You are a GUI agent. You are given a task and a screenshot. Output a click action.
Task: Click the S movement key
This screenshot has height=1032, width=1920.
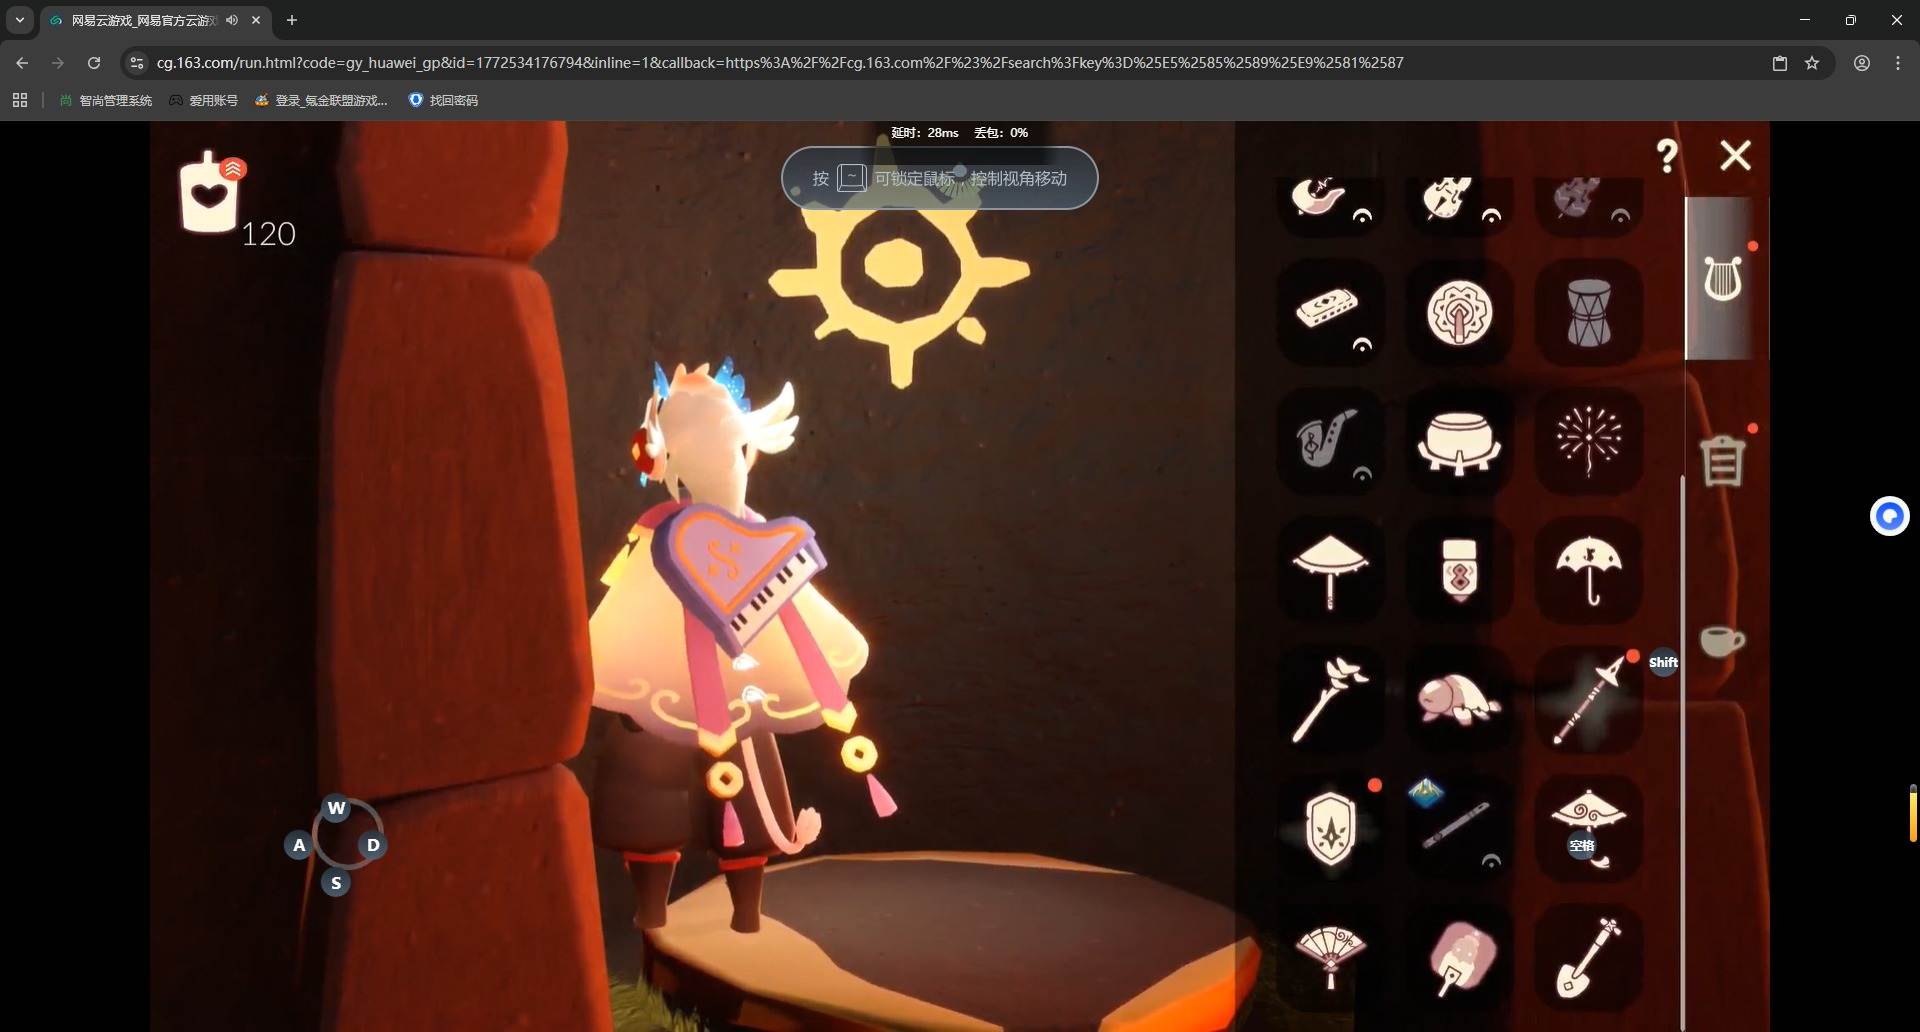tap(336, 883)
